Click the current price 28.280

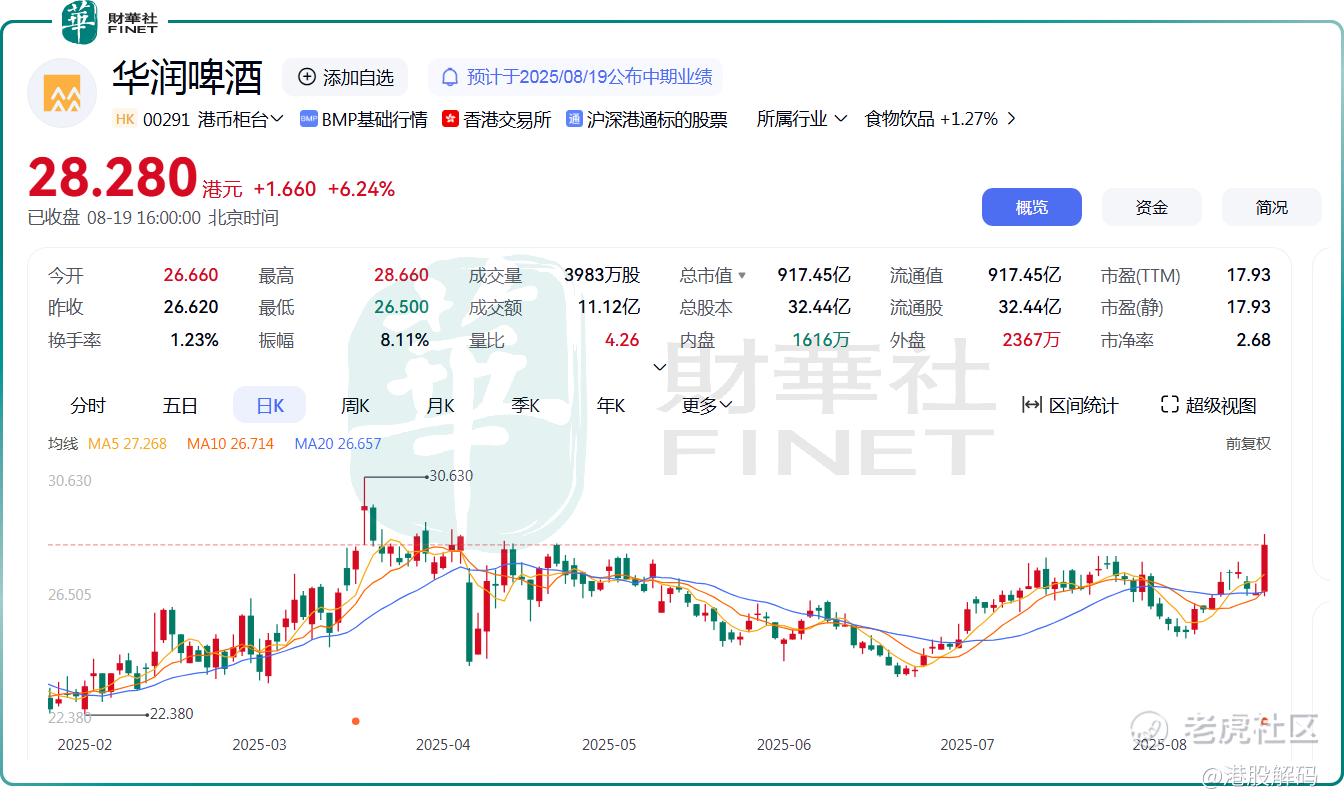click(112, 178)
